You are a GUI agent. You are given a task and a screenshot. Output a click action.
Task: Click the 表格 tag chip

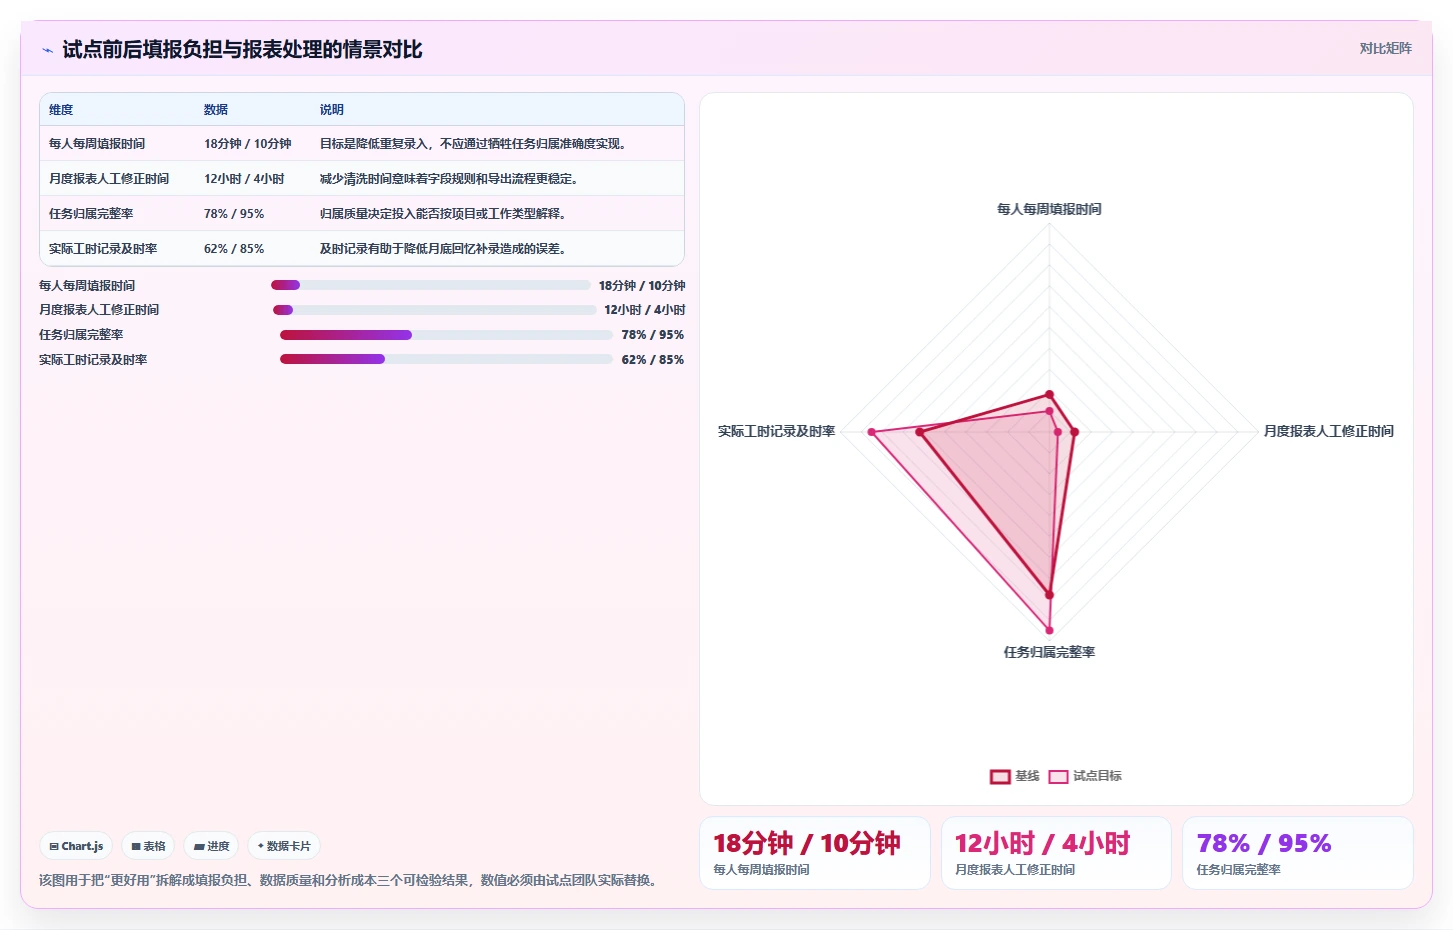tap(148, 846)
